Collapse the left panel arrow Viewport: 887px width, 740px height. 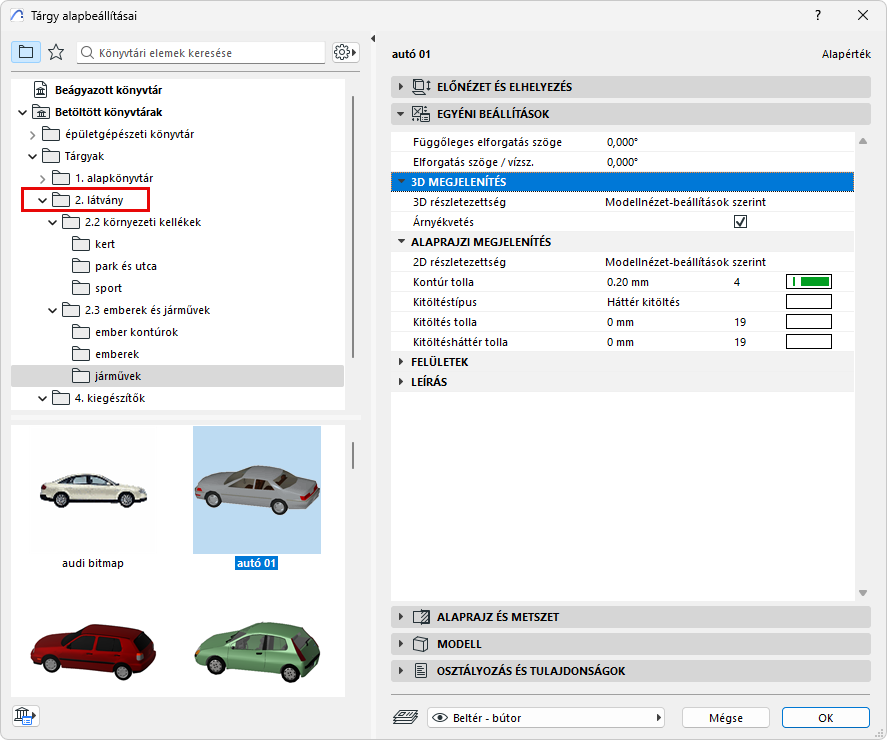372,39
